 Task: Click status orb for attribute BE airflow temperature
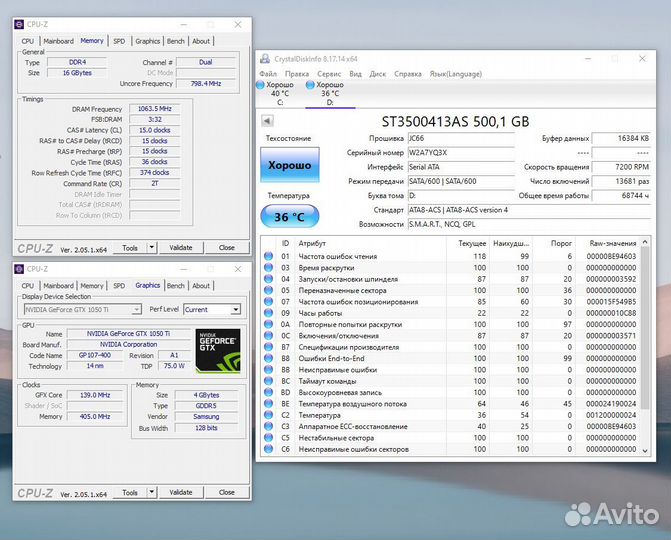click(x=268, y=404)
